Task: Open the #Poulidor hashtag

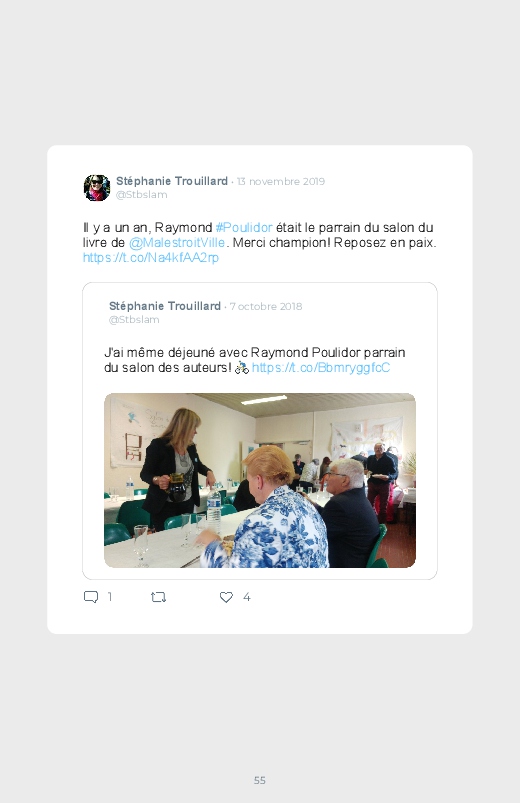Action: [x=244, y=227]
